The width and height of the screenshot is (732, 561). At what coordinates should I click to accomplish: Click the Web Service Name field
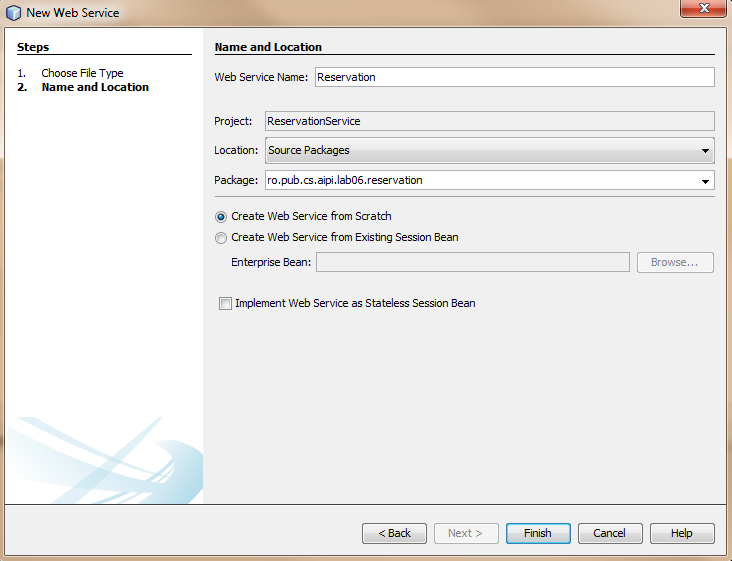point(514,77)
